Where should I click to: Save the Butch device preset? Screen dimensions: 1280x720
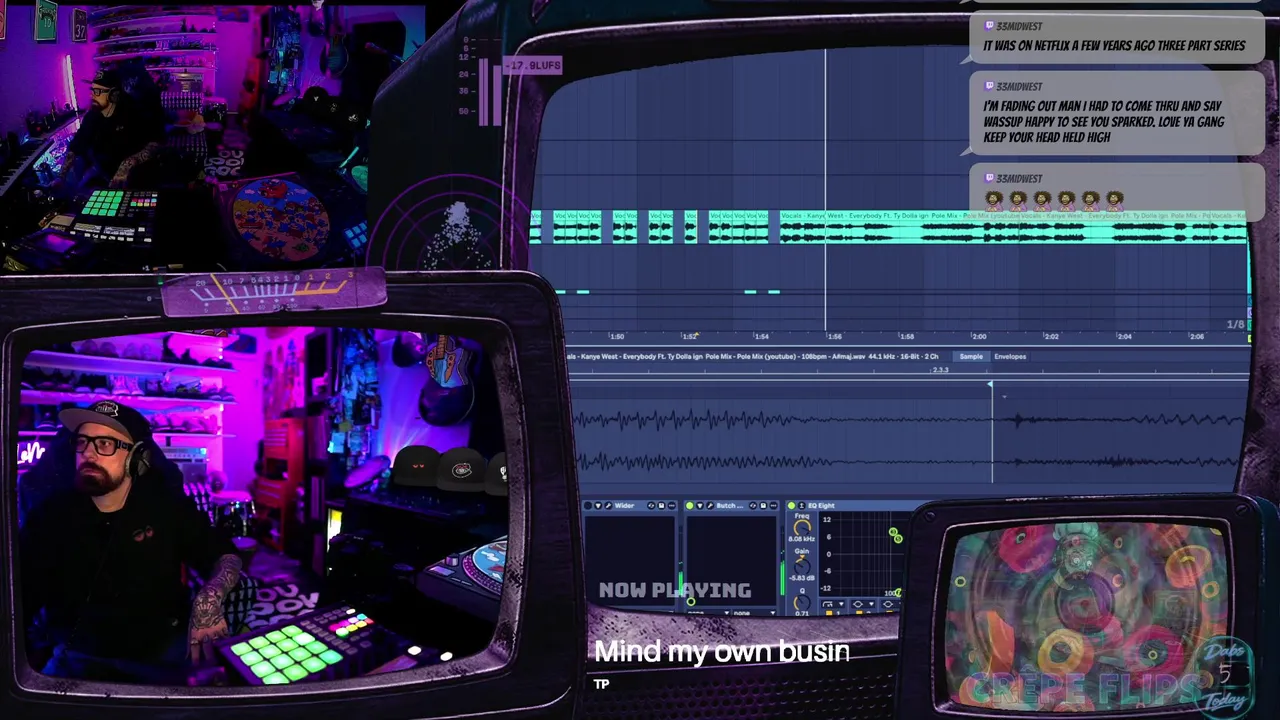[763, 506]
